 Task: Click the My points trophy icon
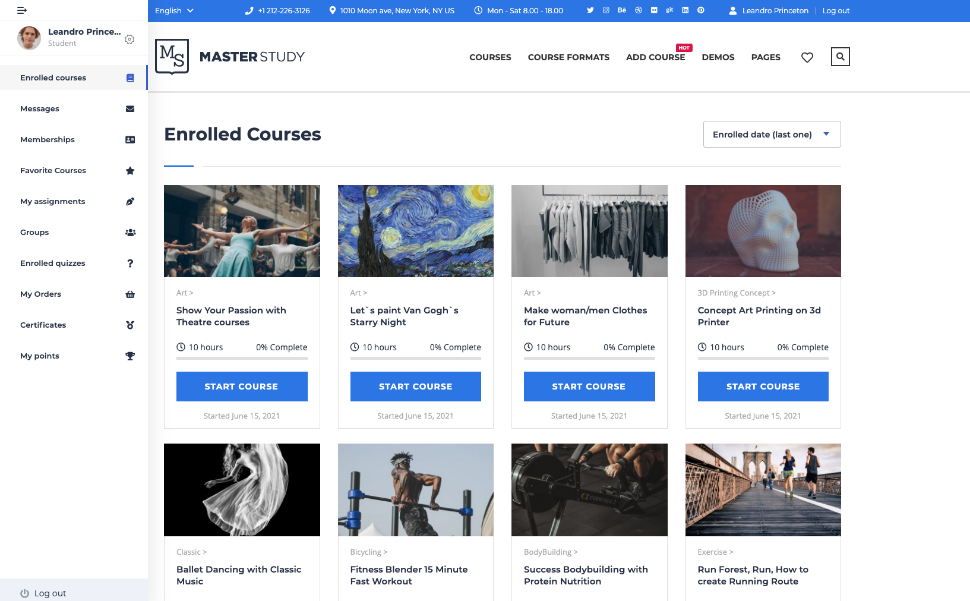130,356
